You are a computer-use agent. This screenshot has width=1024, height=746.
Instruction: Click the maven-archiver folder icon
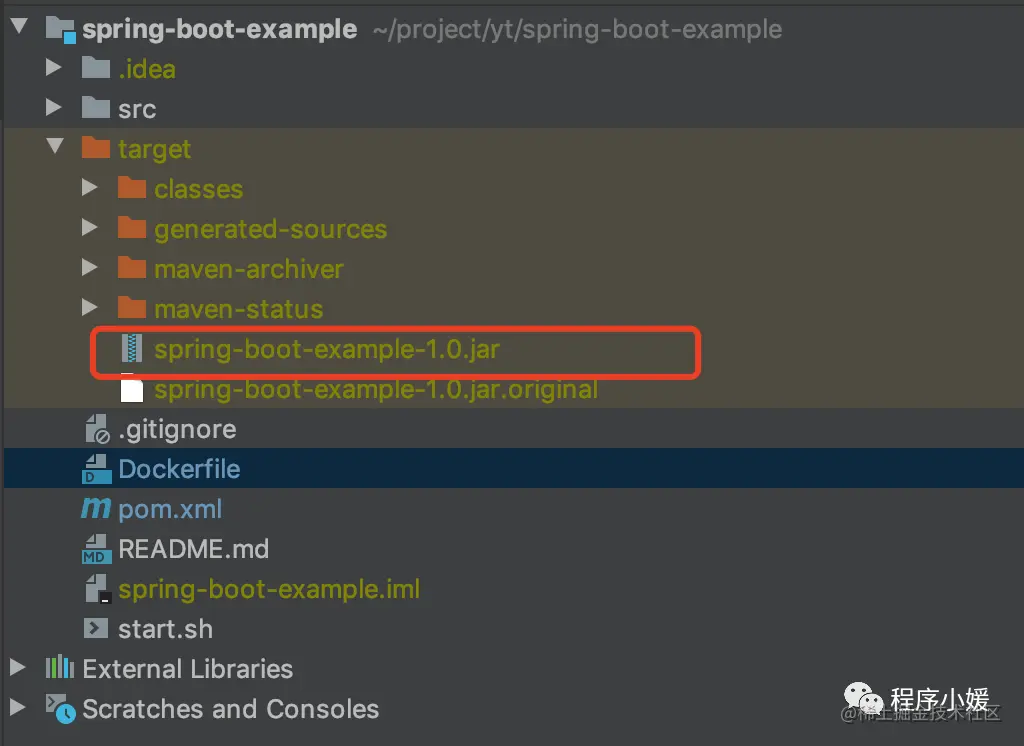tap(132, 267)
